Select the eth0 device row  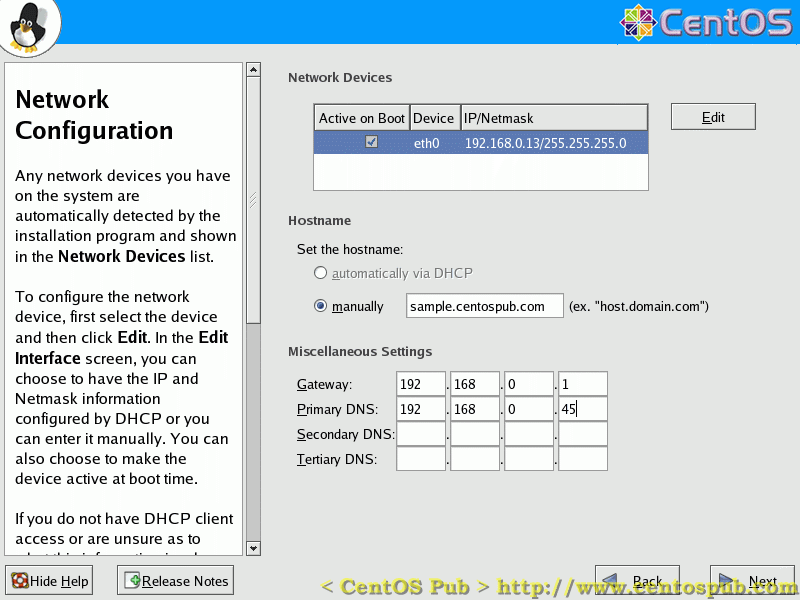click(480, 143)
